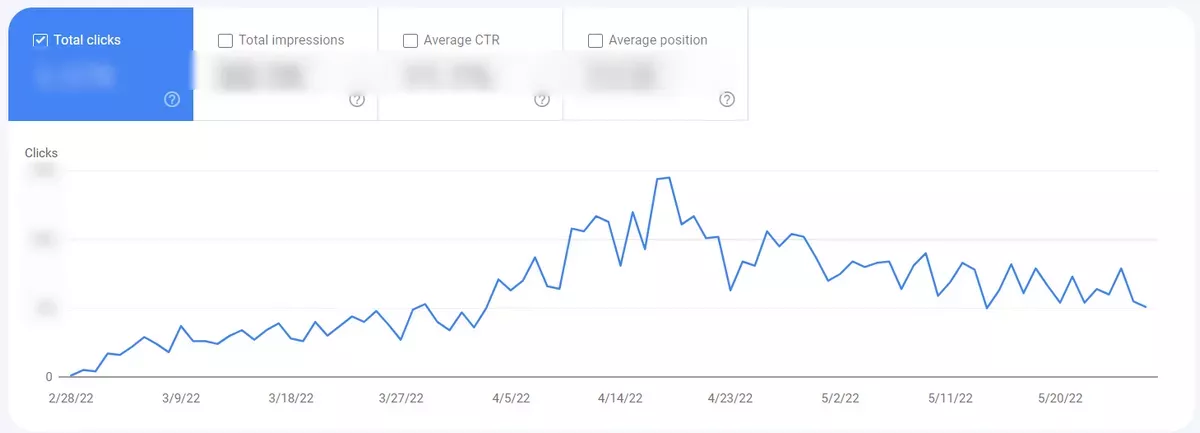Enable the Average CTR checkbox
This screenshot has height=433, width=1200.
pos(410,41)
